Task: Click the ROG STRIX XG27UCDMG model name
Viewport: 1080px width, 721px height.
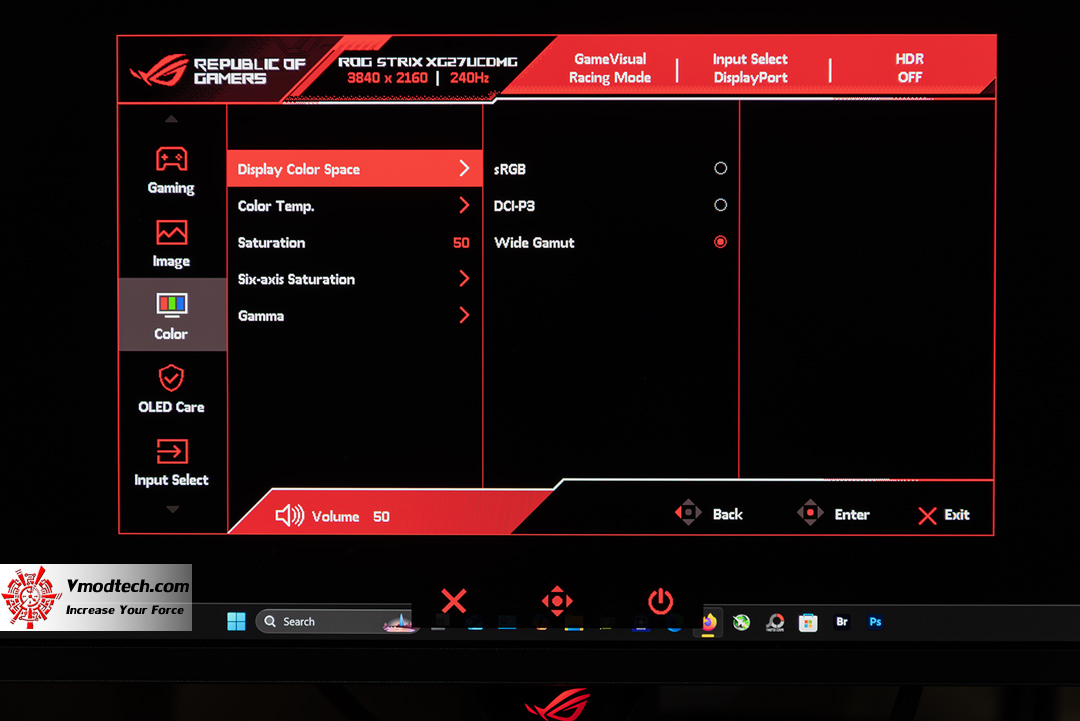Action: pos(428,61)
